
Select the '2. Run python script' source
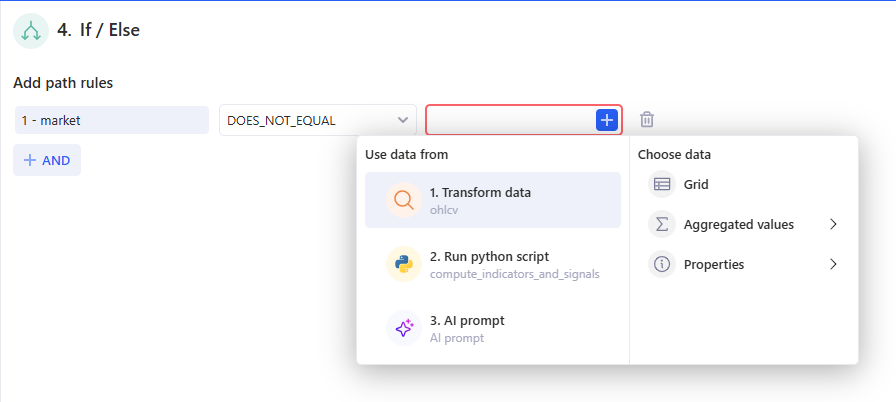[489, 256]
